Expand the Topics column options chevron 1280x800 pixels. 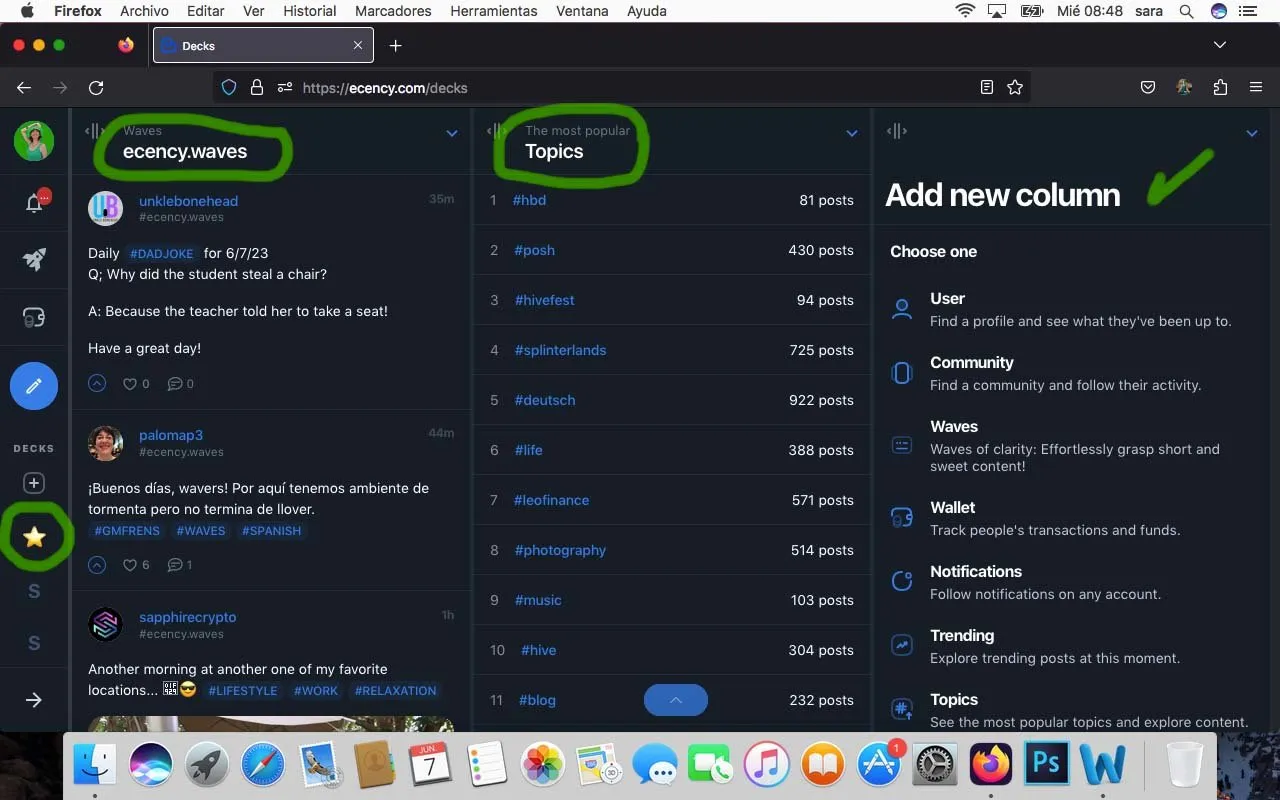pyautogui.click(x=852, y=133)
